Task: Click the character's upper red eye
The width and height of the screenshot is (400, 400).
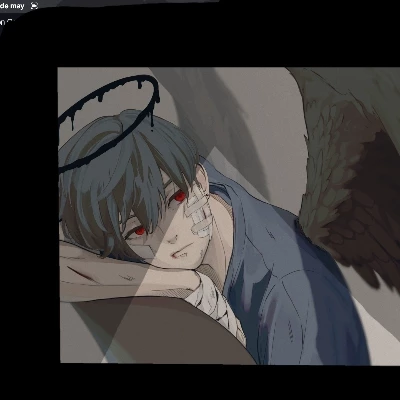Action: [179, 196]
